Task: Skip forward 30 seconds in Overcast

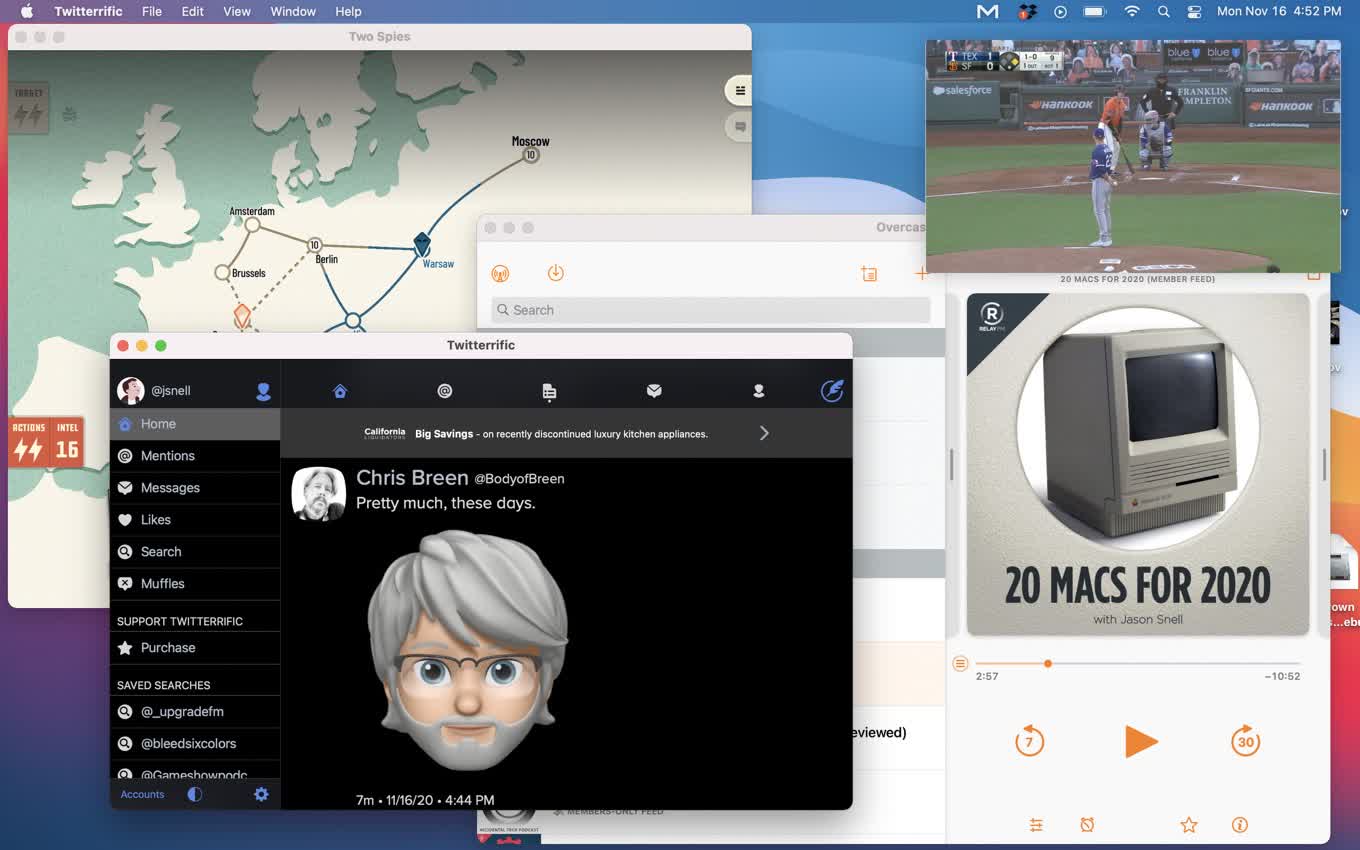Action: coord(1245,741)
